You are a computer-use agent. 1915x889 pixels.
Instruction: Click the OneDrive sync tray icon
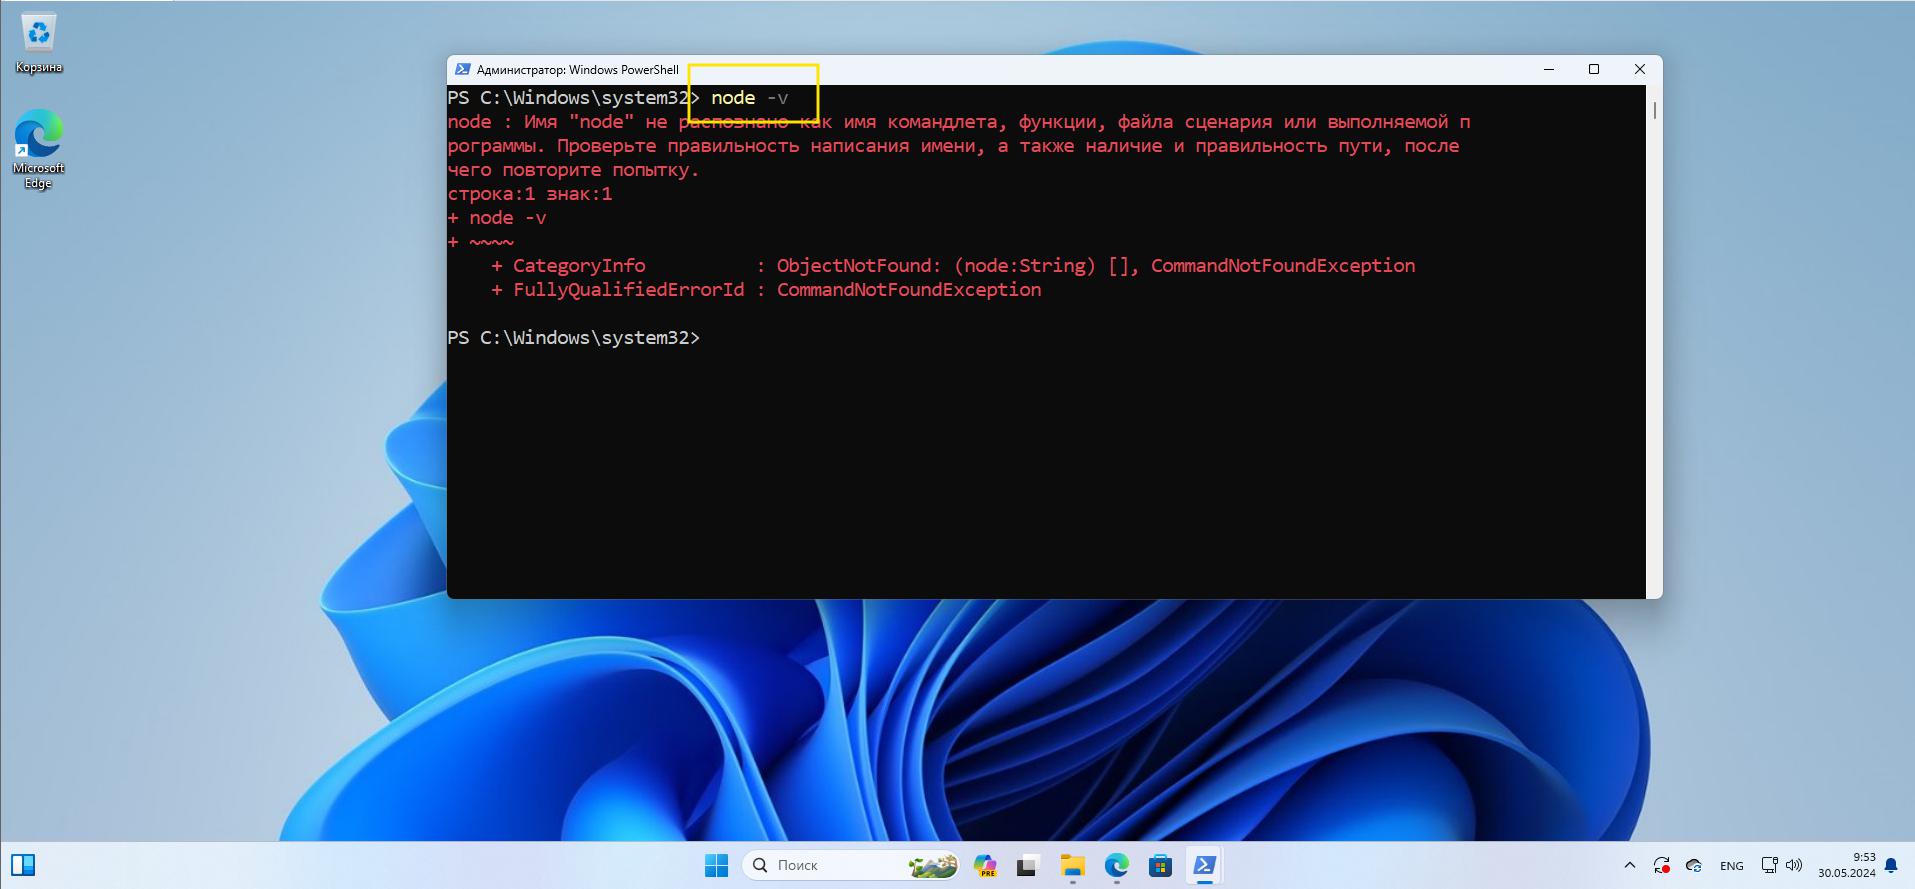1693,865
